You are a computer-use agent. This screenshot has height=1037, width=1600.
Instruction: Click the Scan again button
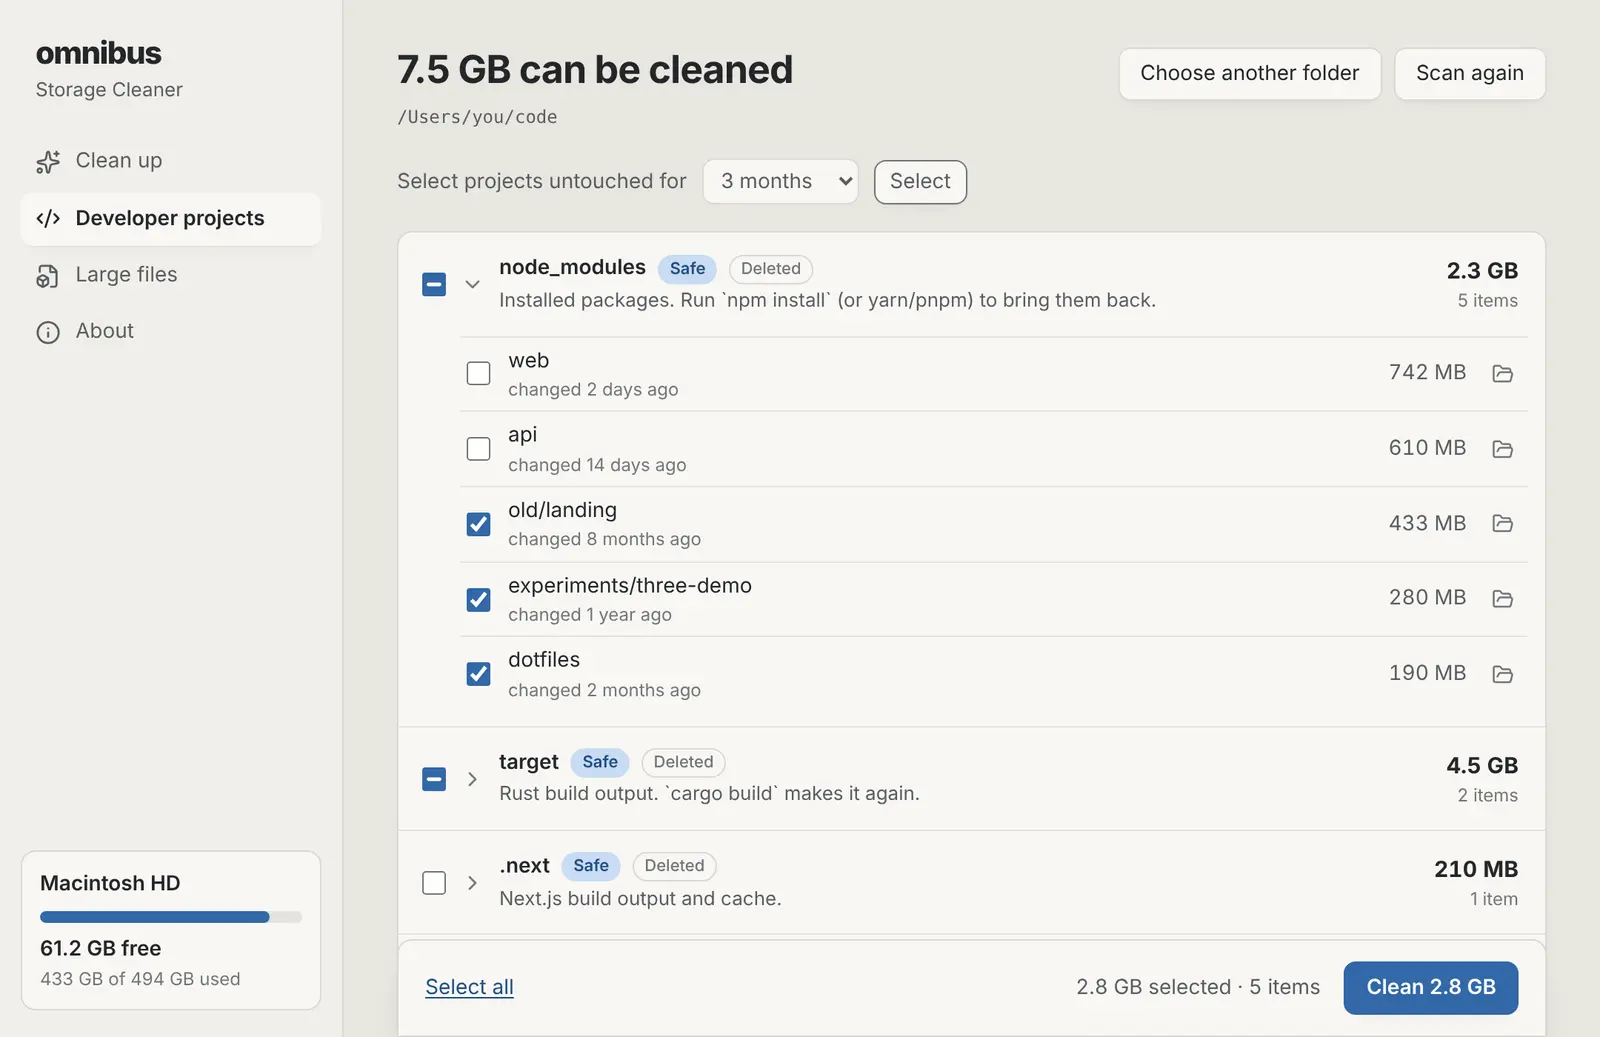click(1470, 74)
